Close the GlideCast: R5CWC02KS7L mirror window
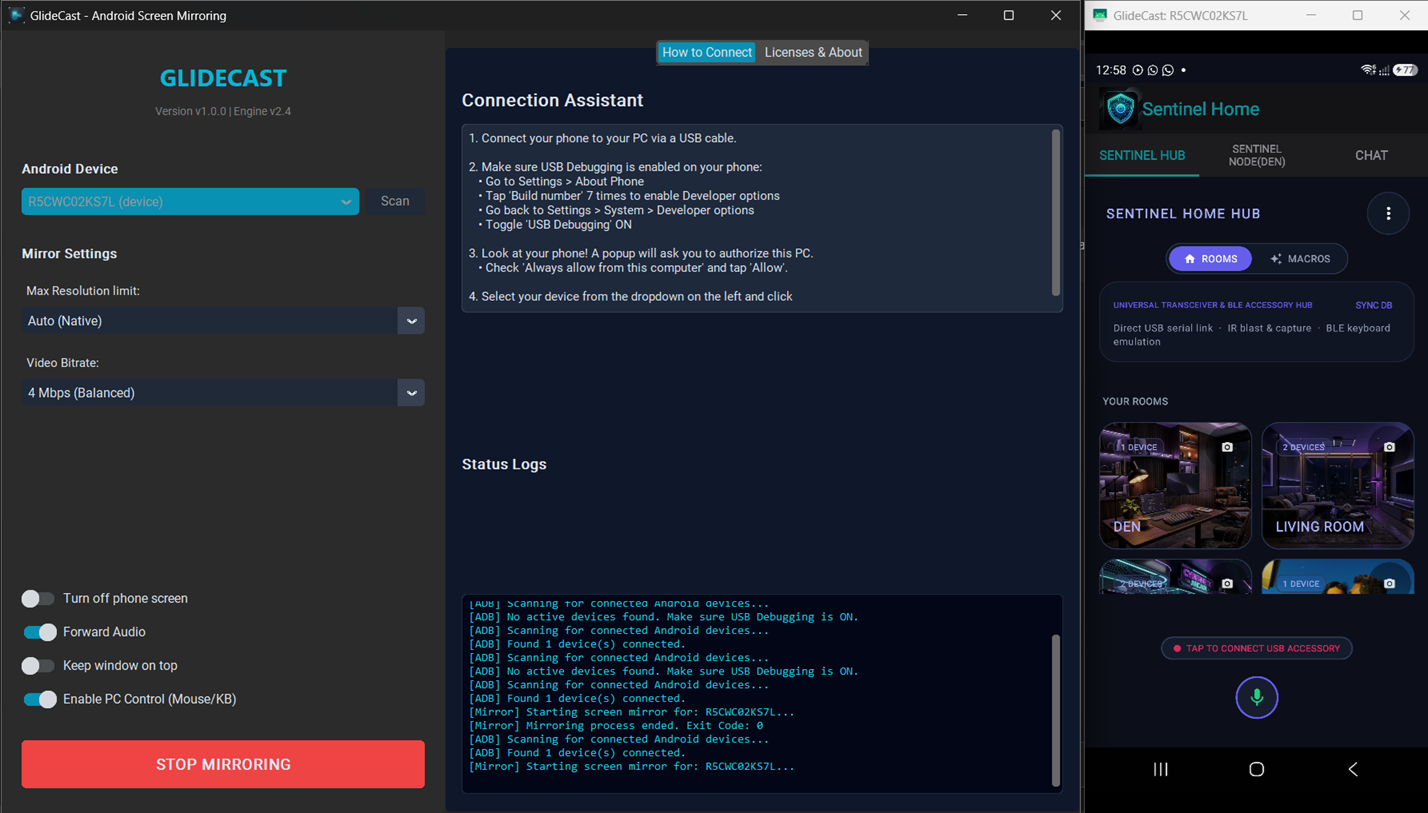This screenshot has height=813, width=1428. tap(1404, 15)
